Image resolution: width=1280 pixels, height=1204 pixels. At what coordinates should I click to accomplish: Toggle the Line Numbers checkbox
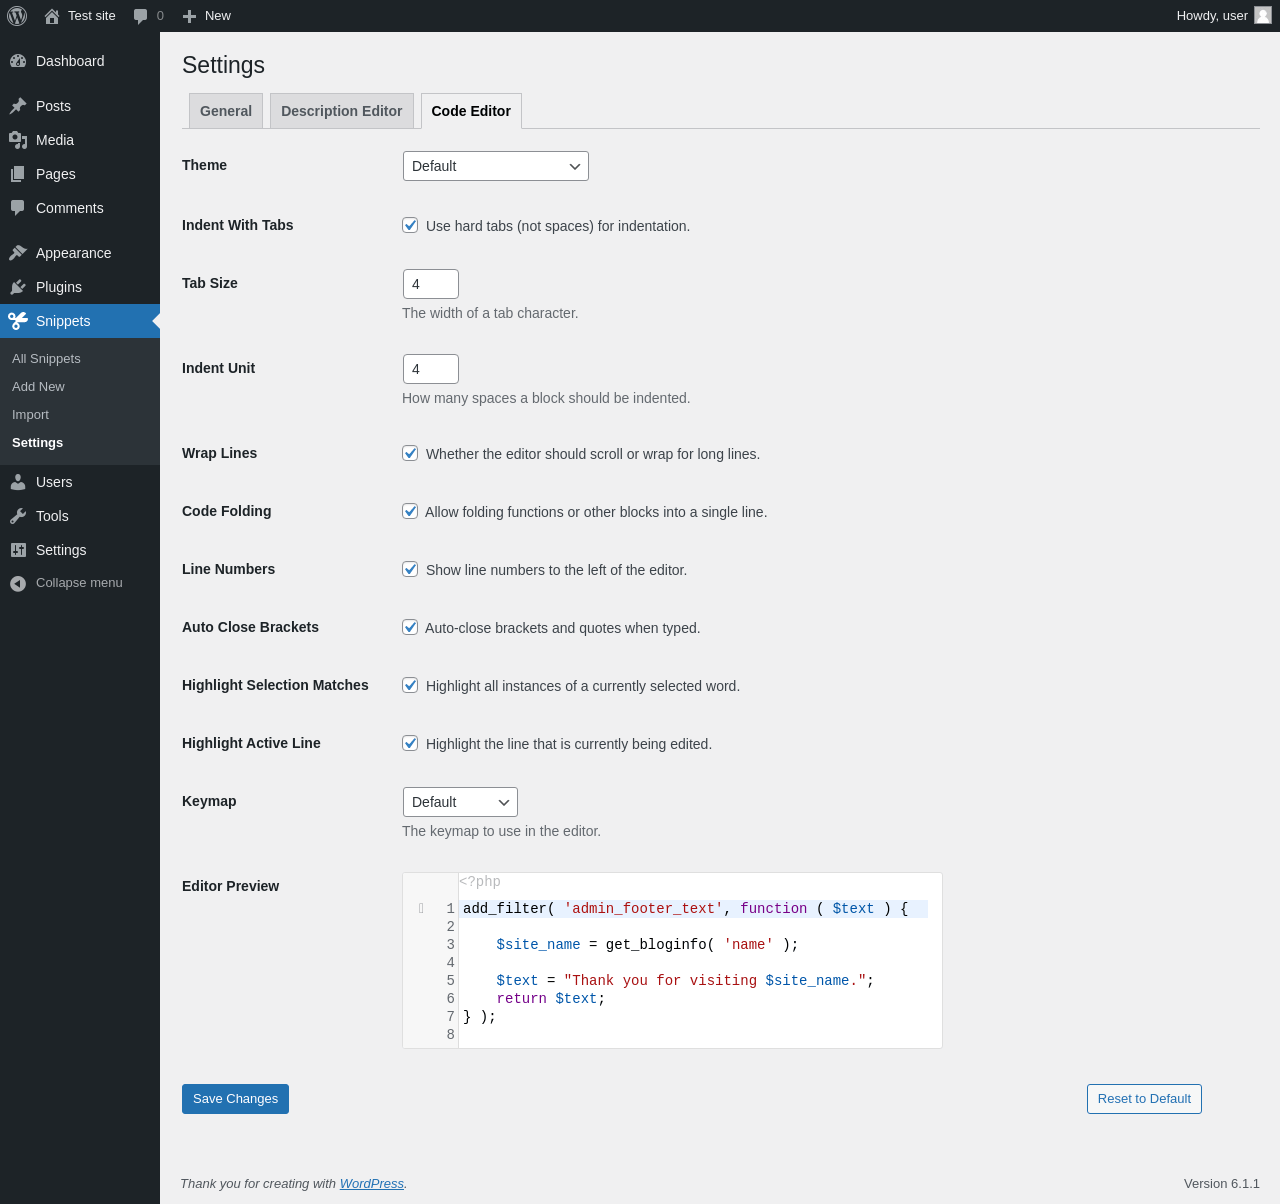click(x=410, y=569)
